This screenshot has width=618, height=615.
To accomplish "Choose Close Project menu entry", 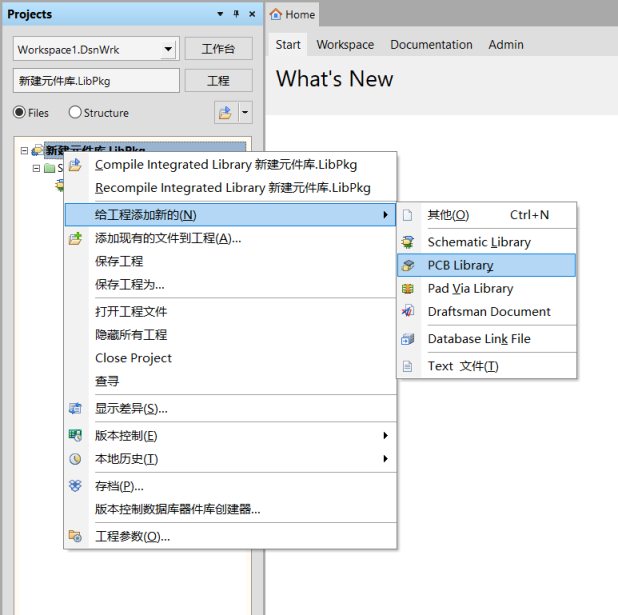I will pyautogui.click(x=230, y=358).
